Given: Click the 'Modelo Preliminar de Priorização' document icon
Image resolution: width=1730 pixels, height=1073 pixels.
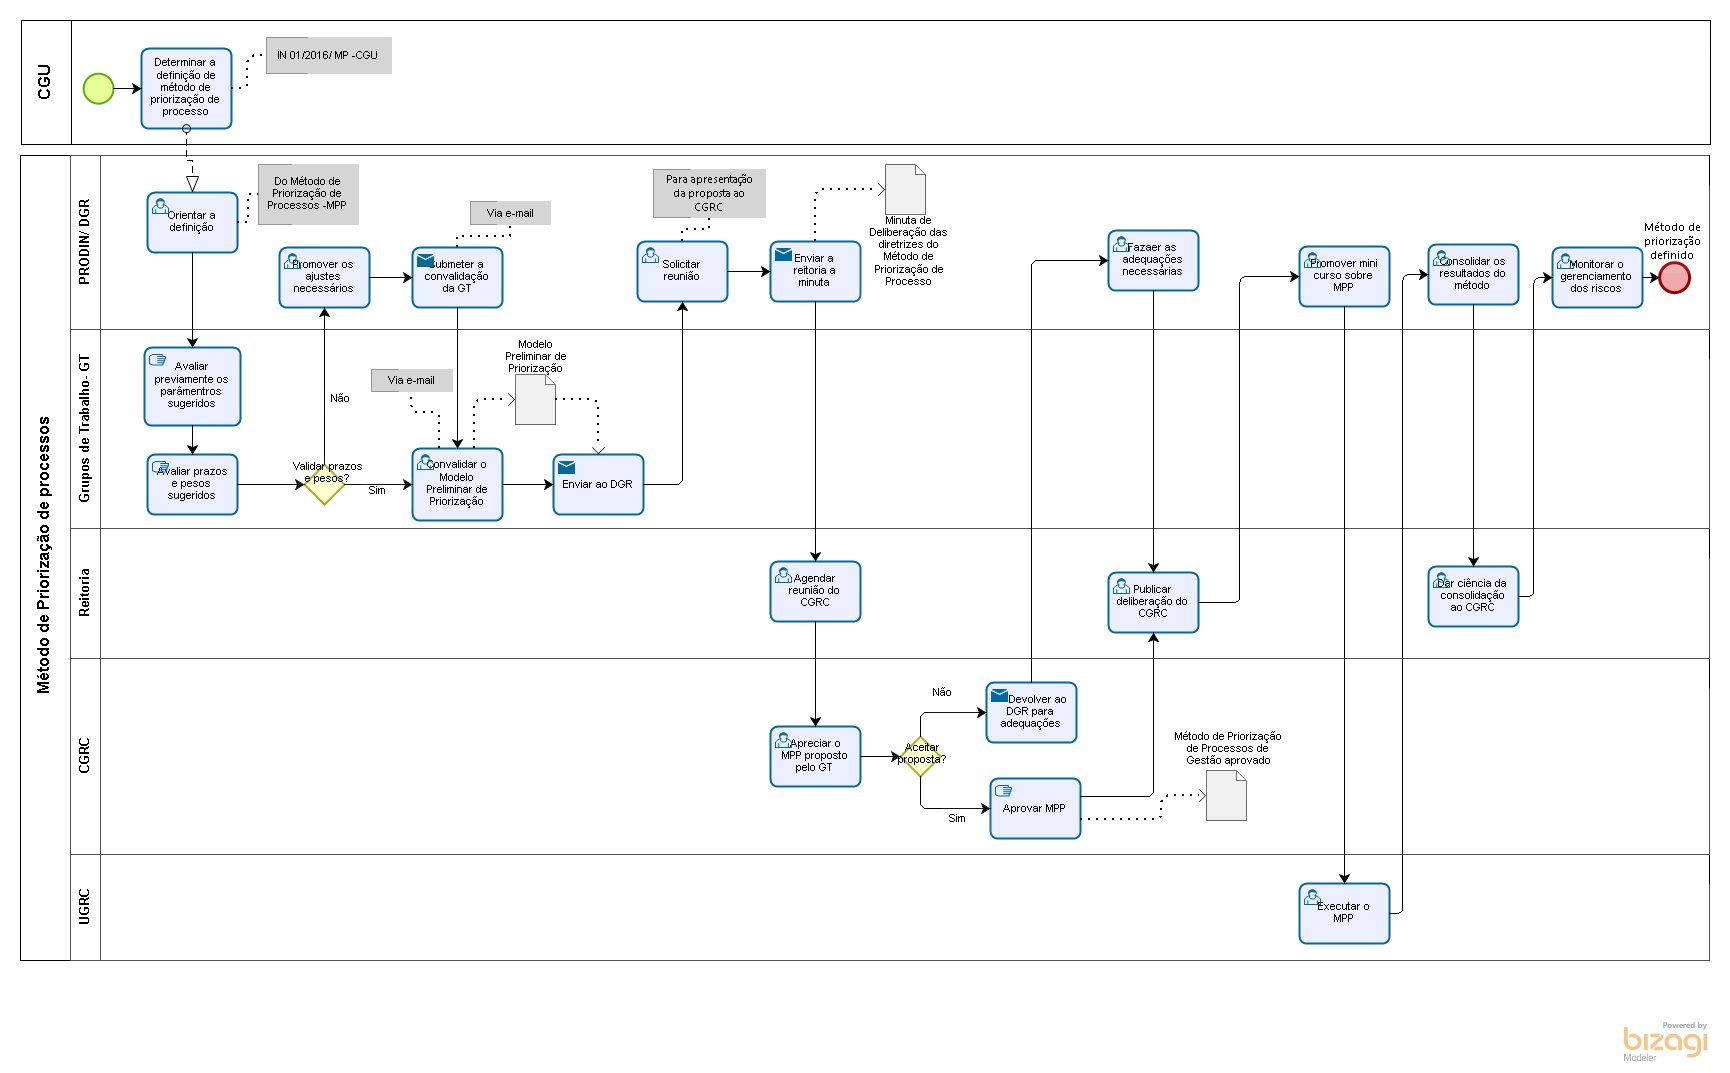Looking at the screenshot, I should pos(535,400).
